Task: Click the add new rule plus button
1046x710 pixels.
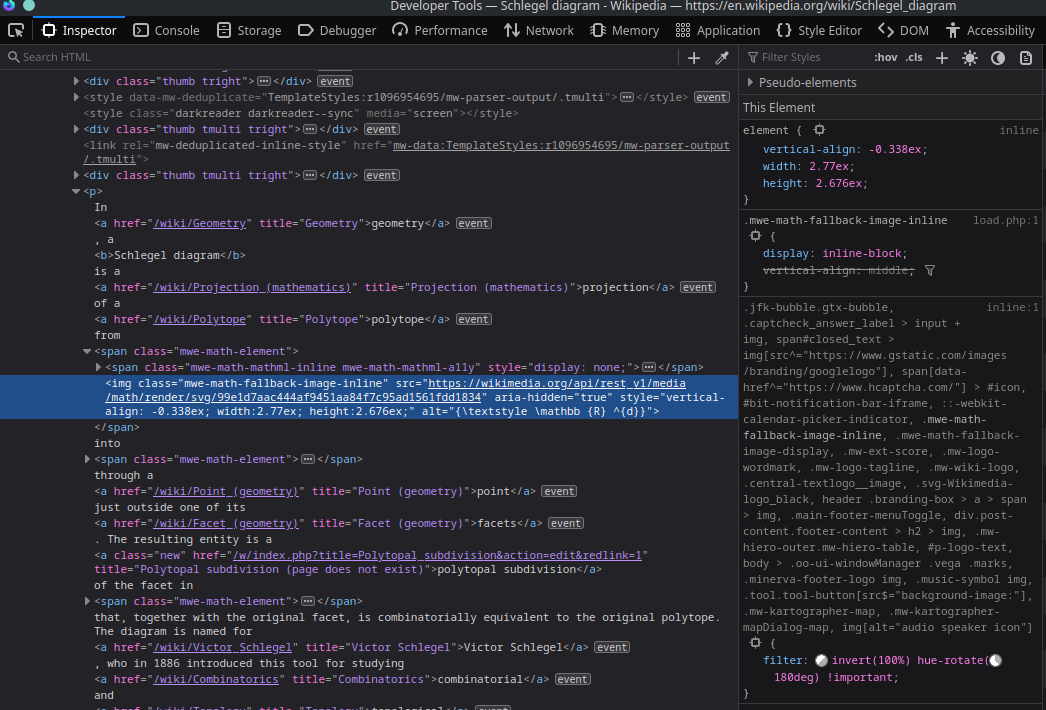Action: (941, 57)
